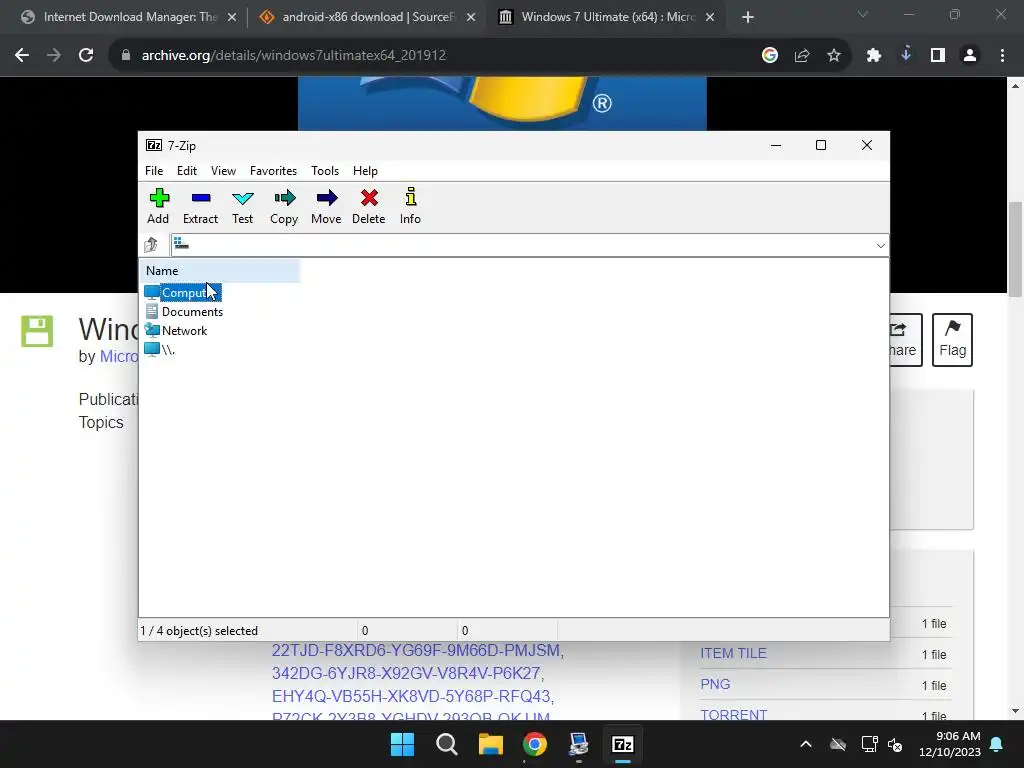This screenshot has width=1024, height=768.
Task: Reload the archive.org page
Action: [86, 56]
